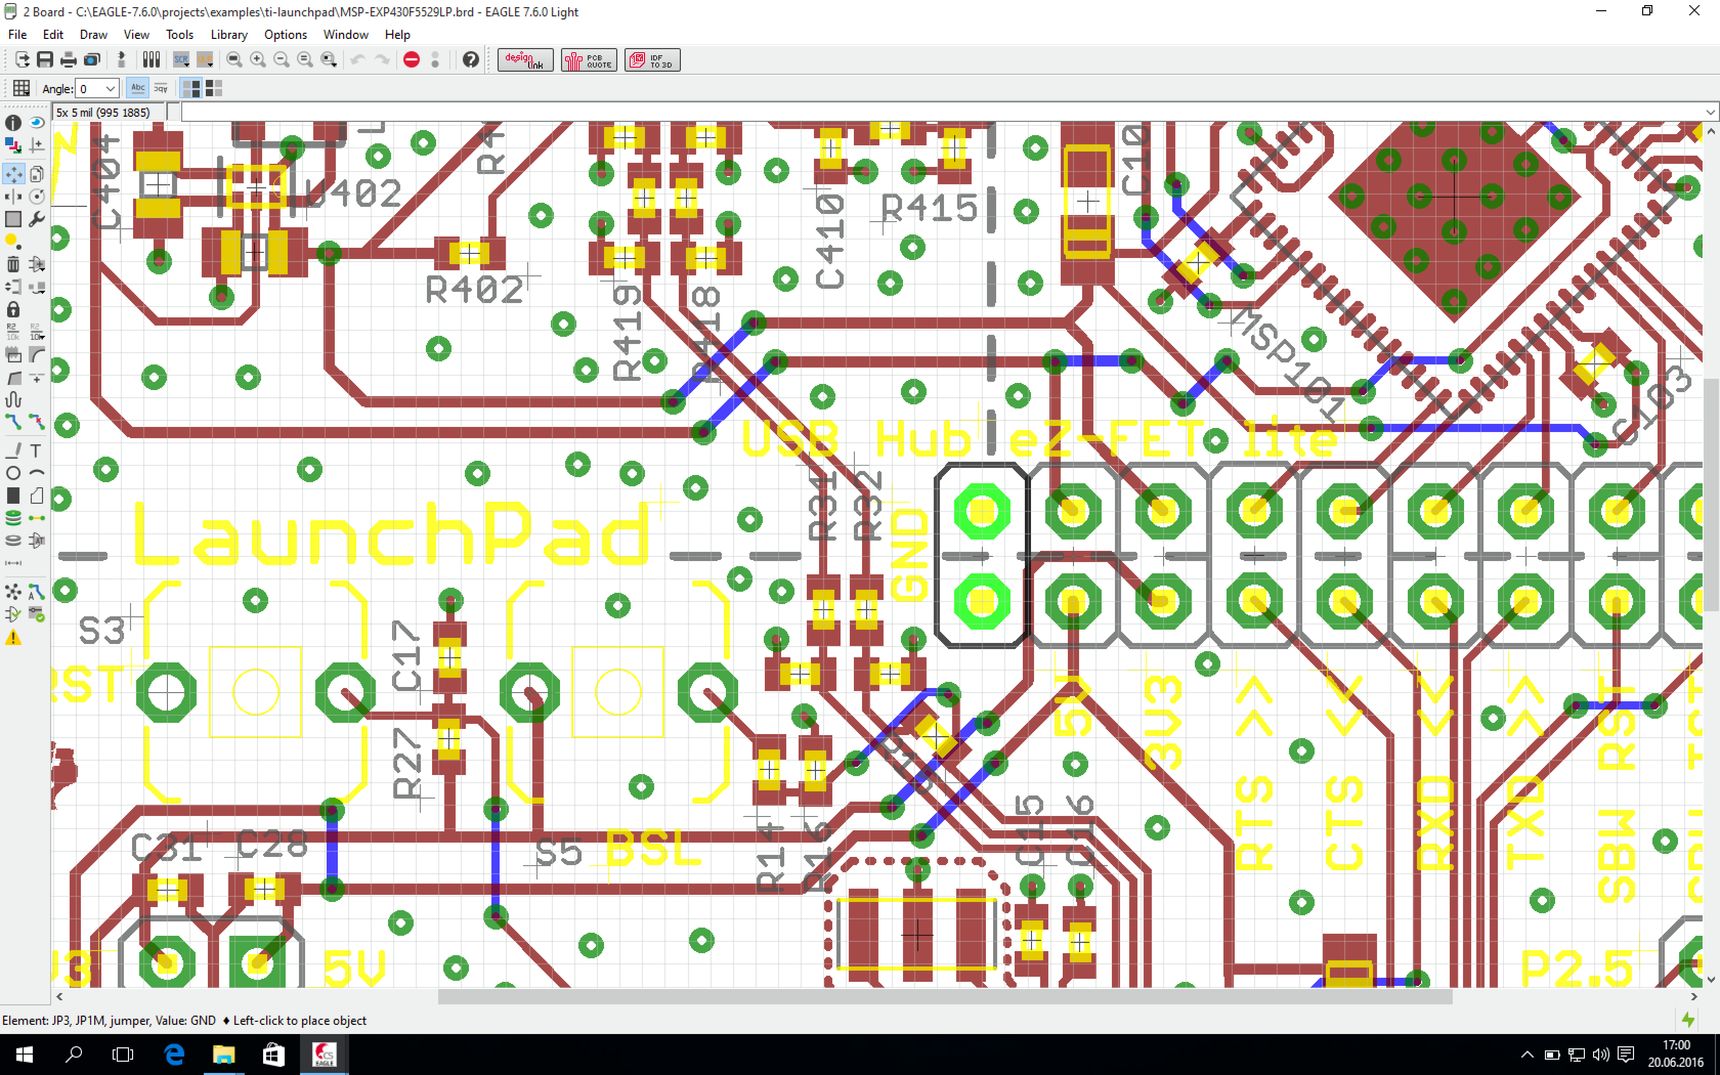Toggle the mirrored text option

[160, 88]
